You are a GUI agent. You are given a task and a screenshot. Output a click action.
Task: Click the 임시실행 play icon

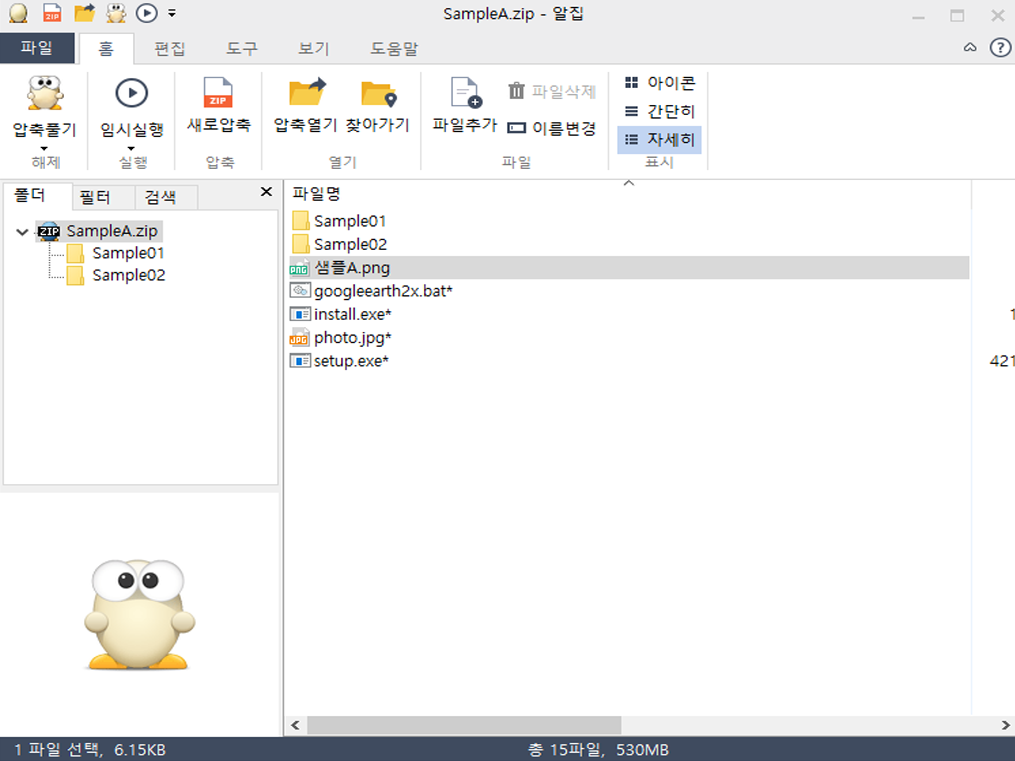coord(131,93)
